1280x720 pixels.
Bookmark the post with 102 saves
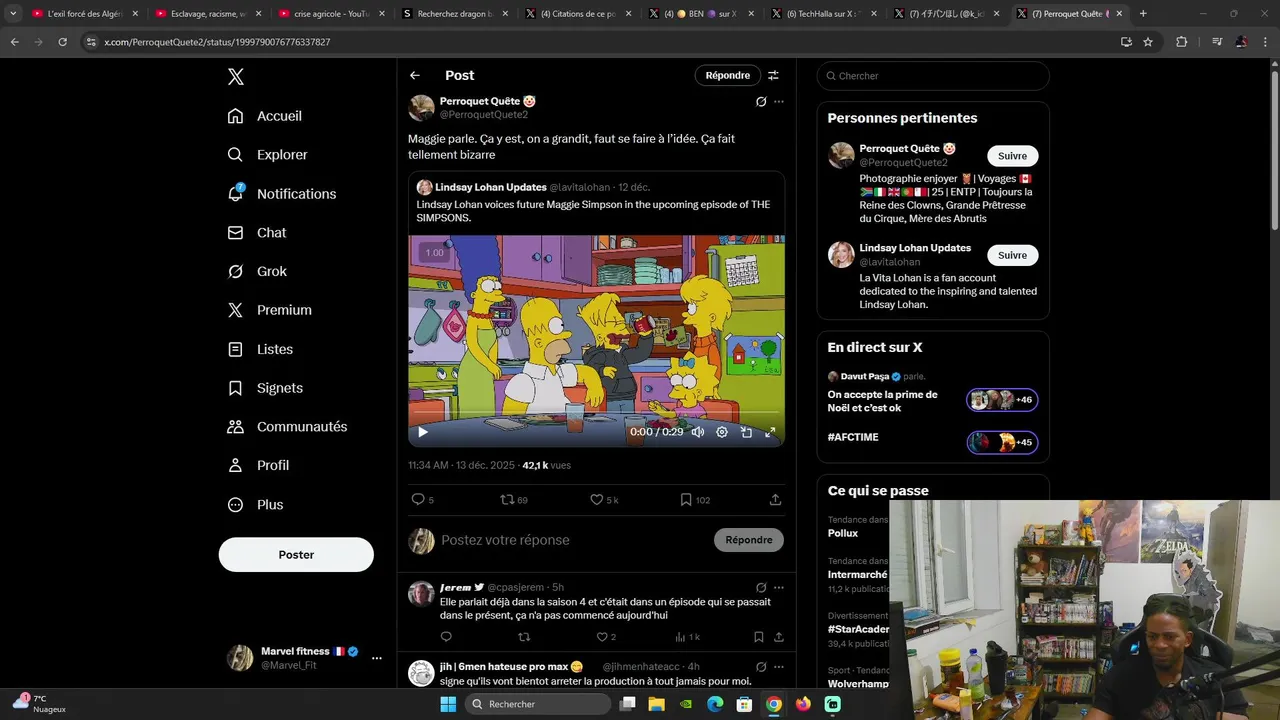[686, 499]
